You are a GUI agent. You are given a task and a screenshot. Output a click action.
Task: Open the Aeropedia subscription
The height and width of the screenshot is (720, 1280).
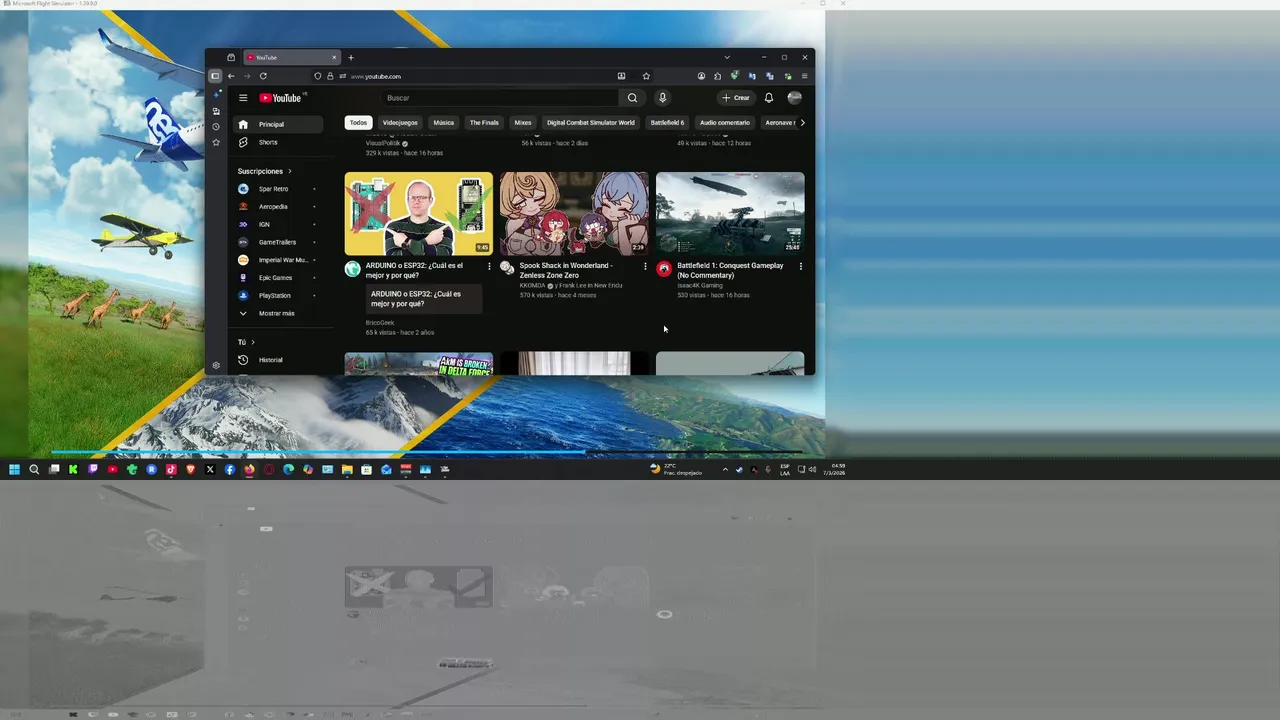(x=278, y=207)
